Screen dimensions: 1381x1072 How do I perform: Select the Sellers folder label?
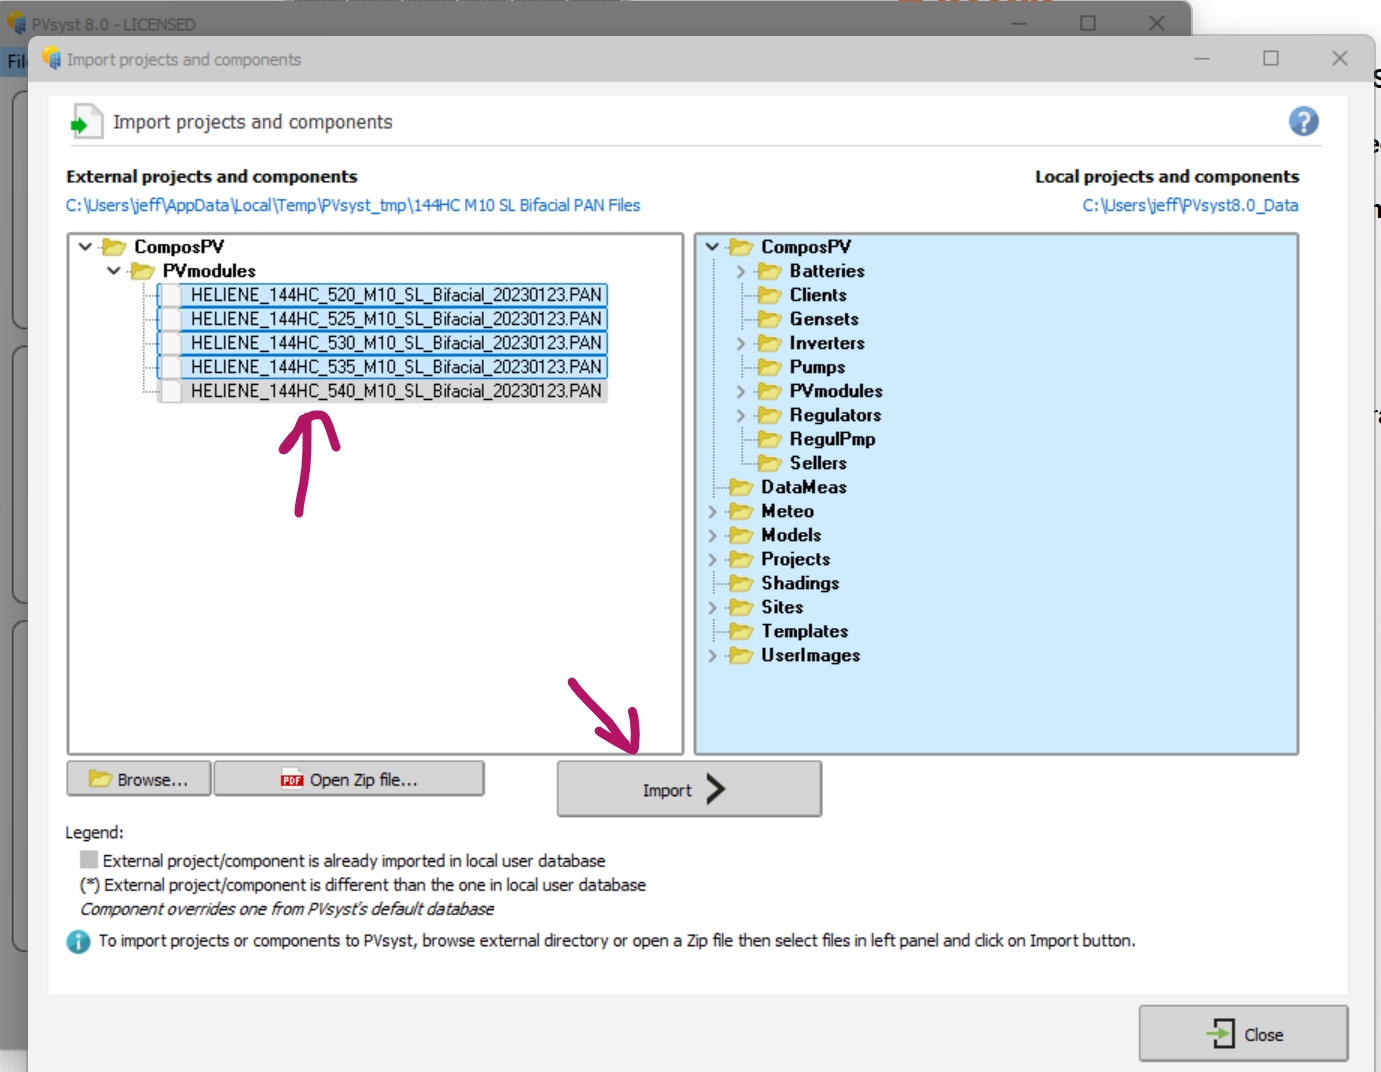click(818, 463)
